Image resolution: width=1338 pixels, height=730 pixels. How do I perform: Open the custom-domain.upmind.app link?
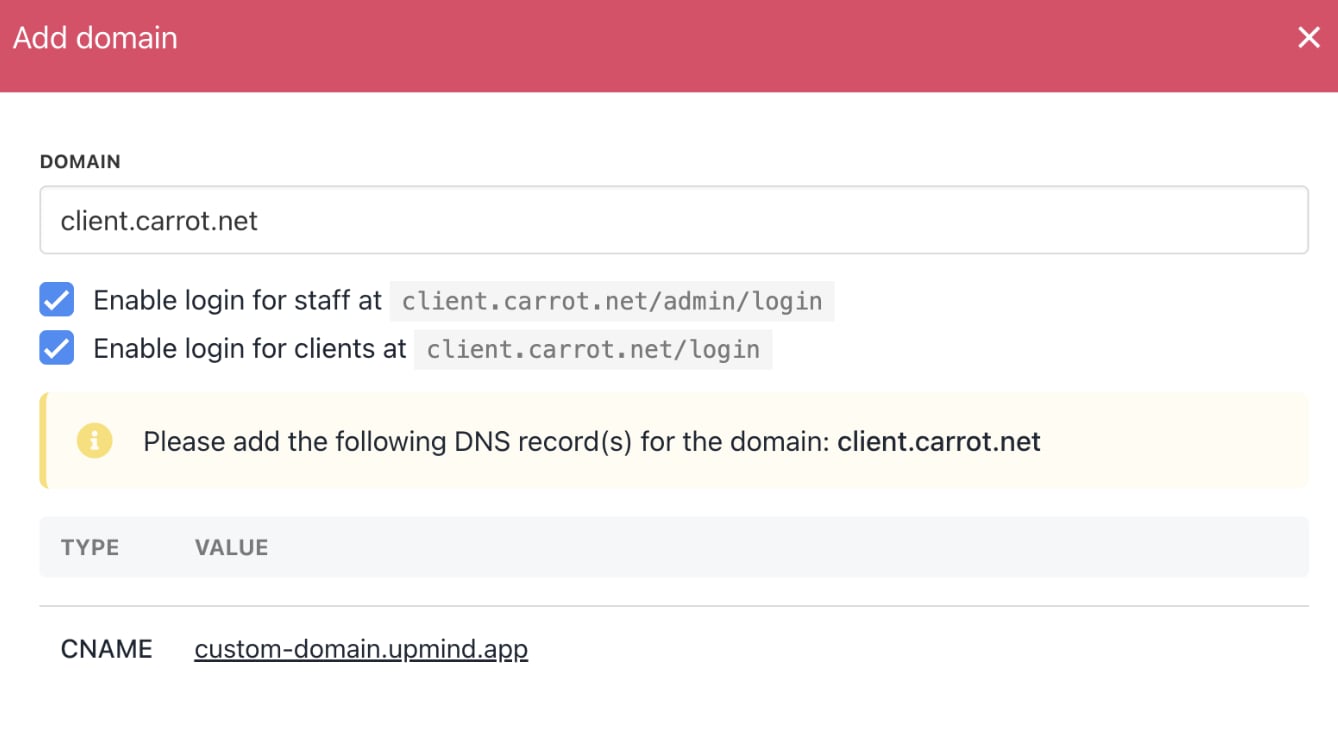pos(361,649)
